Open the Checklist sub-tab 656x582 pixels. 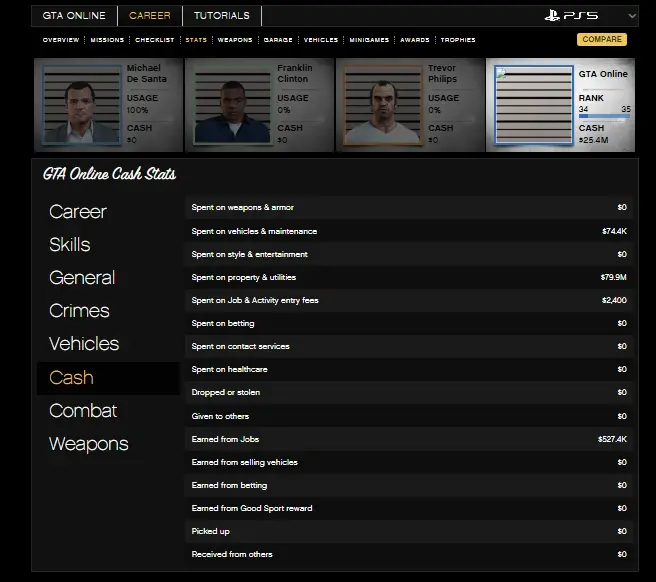[x=154, y=40]
